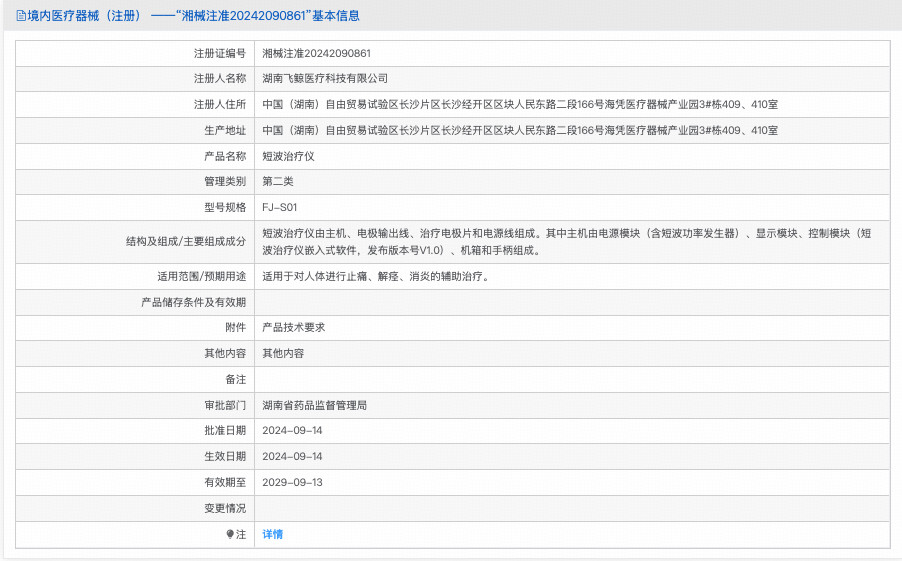902x561 pixels.
Task: Click the lightbulb icon beside 注
Action: click(230, 535)
